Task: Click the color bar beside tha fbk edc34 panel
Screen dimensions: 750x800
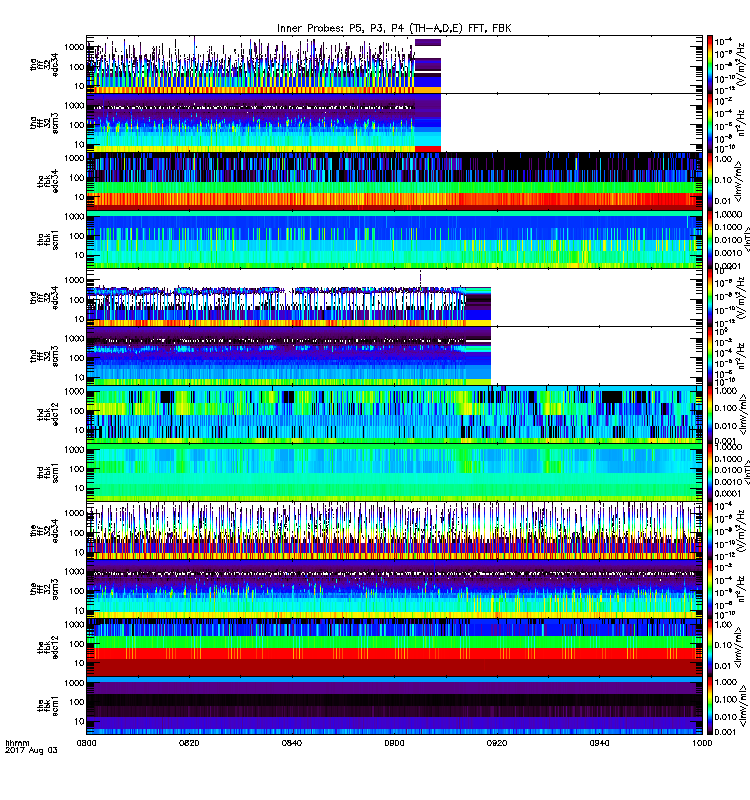Action: click(x=710, y=181)
